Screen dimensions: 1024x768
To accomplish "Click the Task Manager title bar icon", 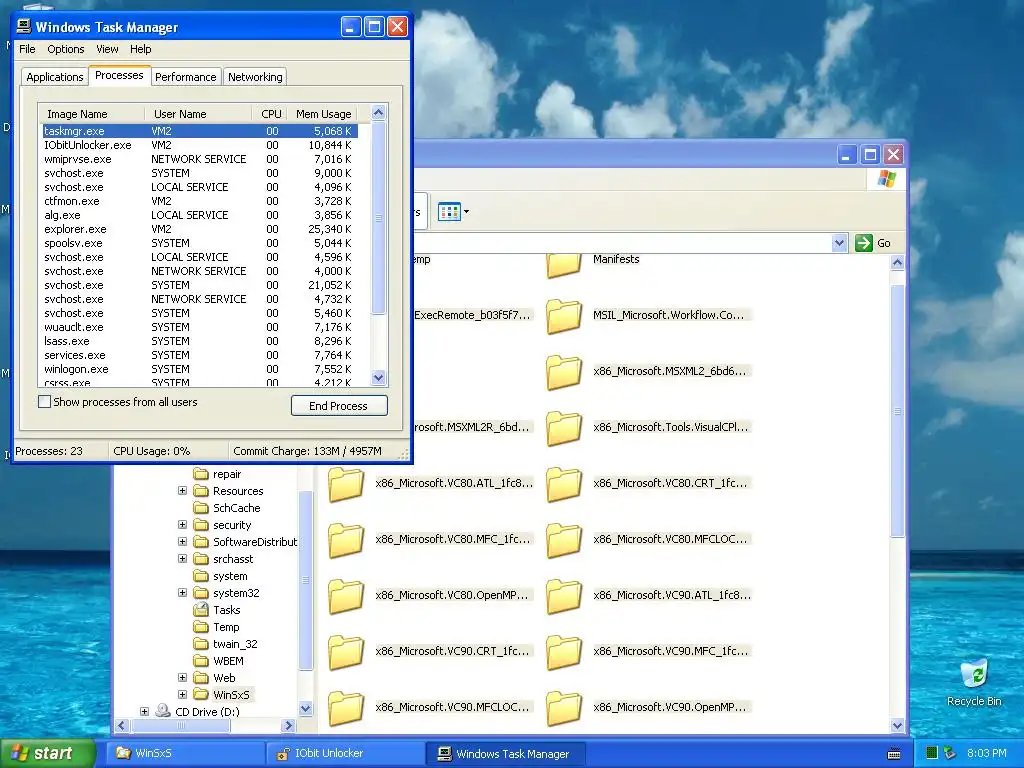I will point(24,26).
